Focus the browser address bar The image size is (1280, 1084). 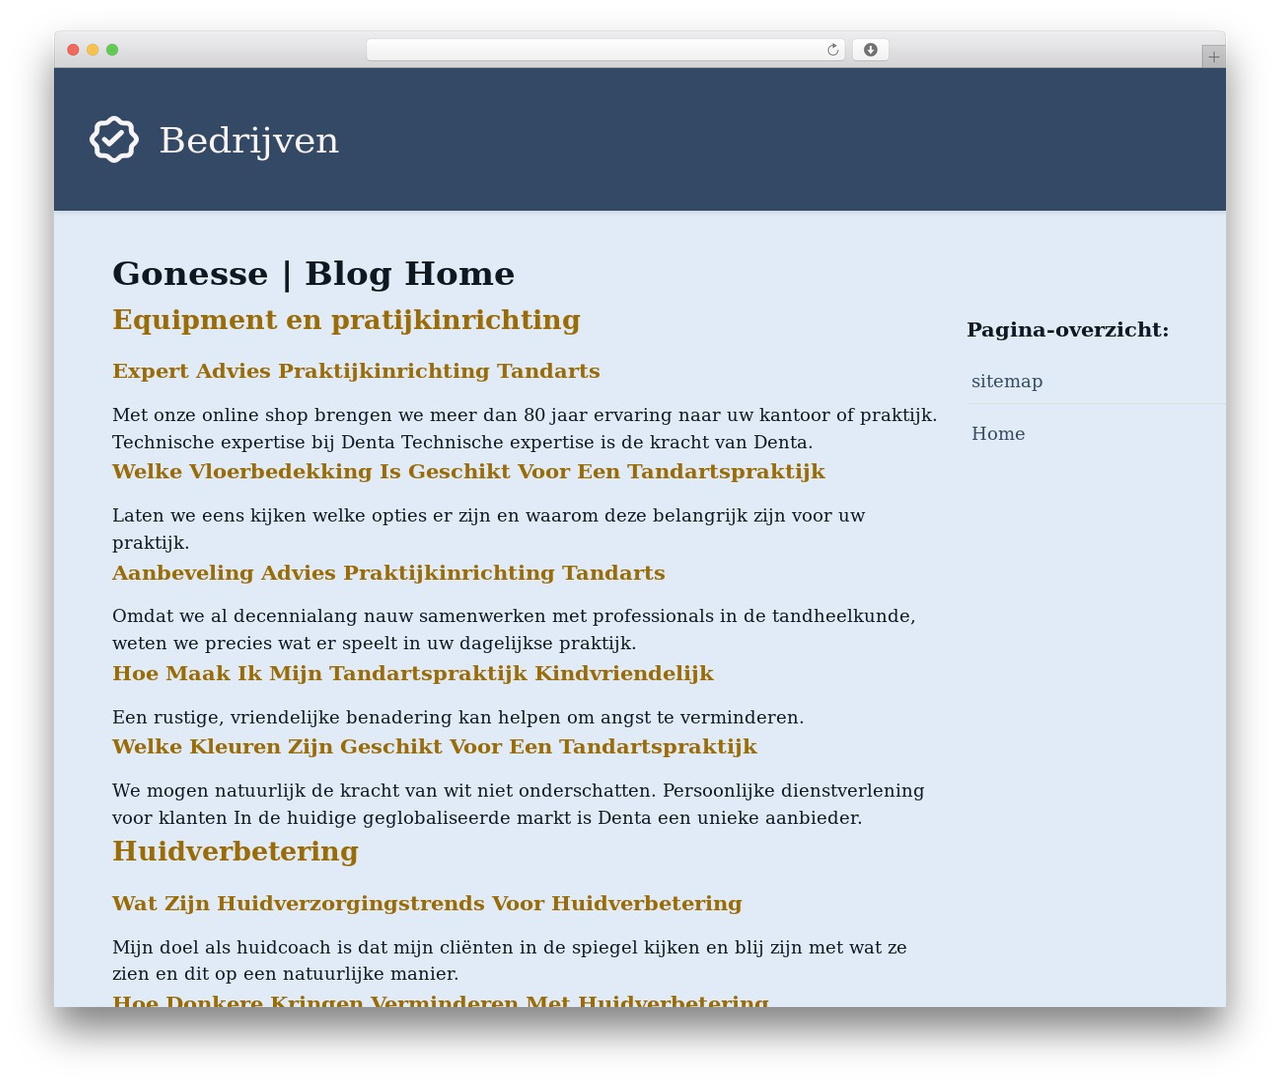(x=605, y=50)
